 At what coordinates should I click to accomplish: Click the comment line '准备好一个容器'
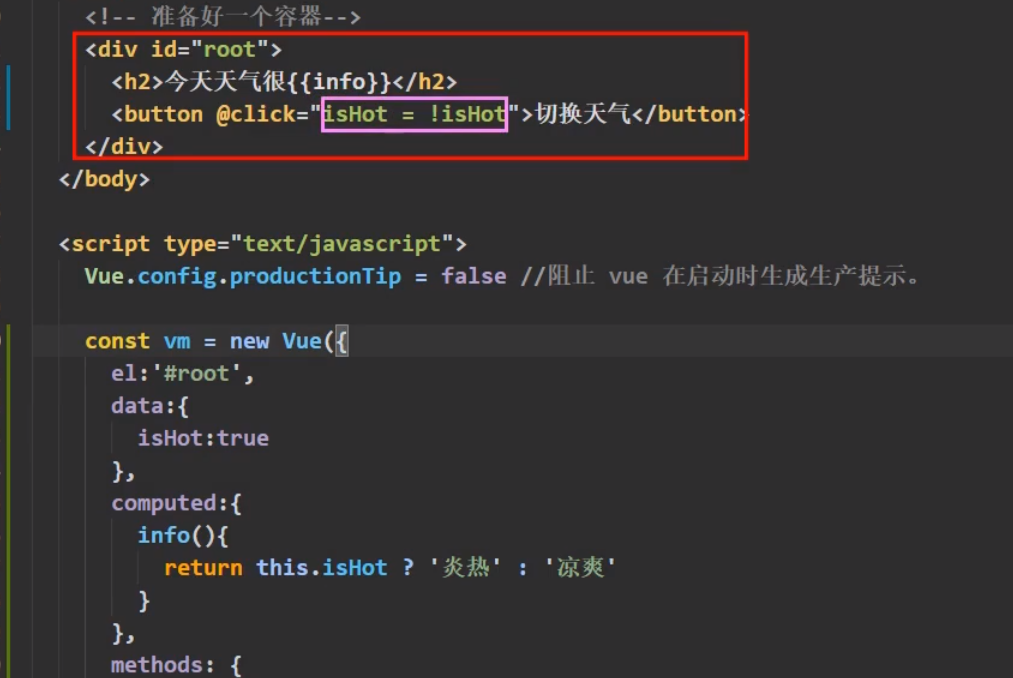[x=223, y=17]
